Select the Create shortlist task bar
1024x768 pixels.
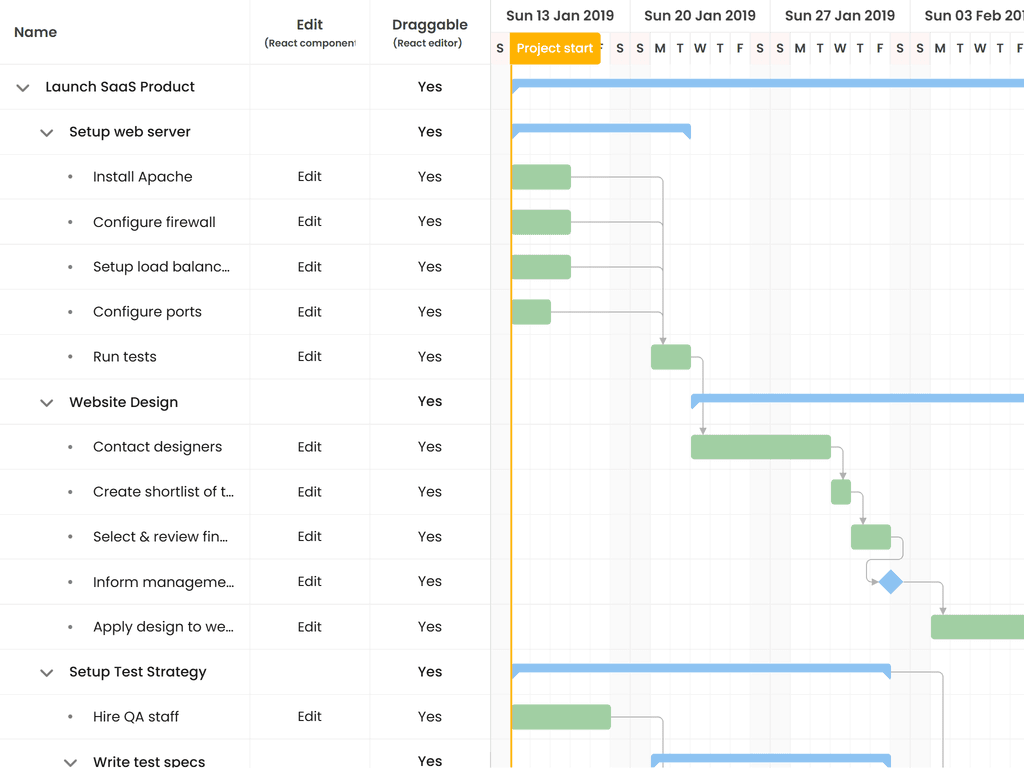(x=840, y=492)
